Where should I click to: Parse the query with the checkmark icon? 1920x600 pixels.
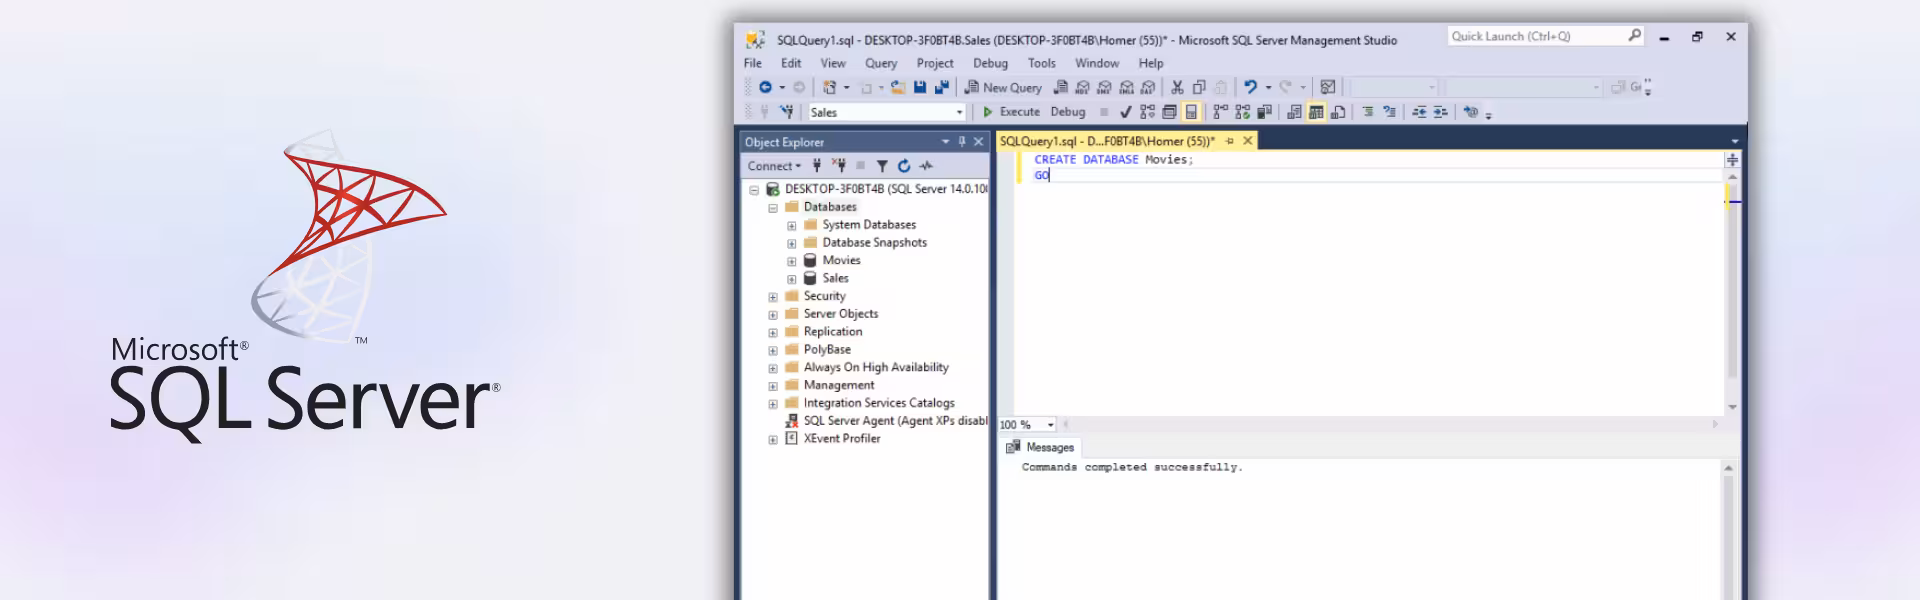coord(1126,112)
